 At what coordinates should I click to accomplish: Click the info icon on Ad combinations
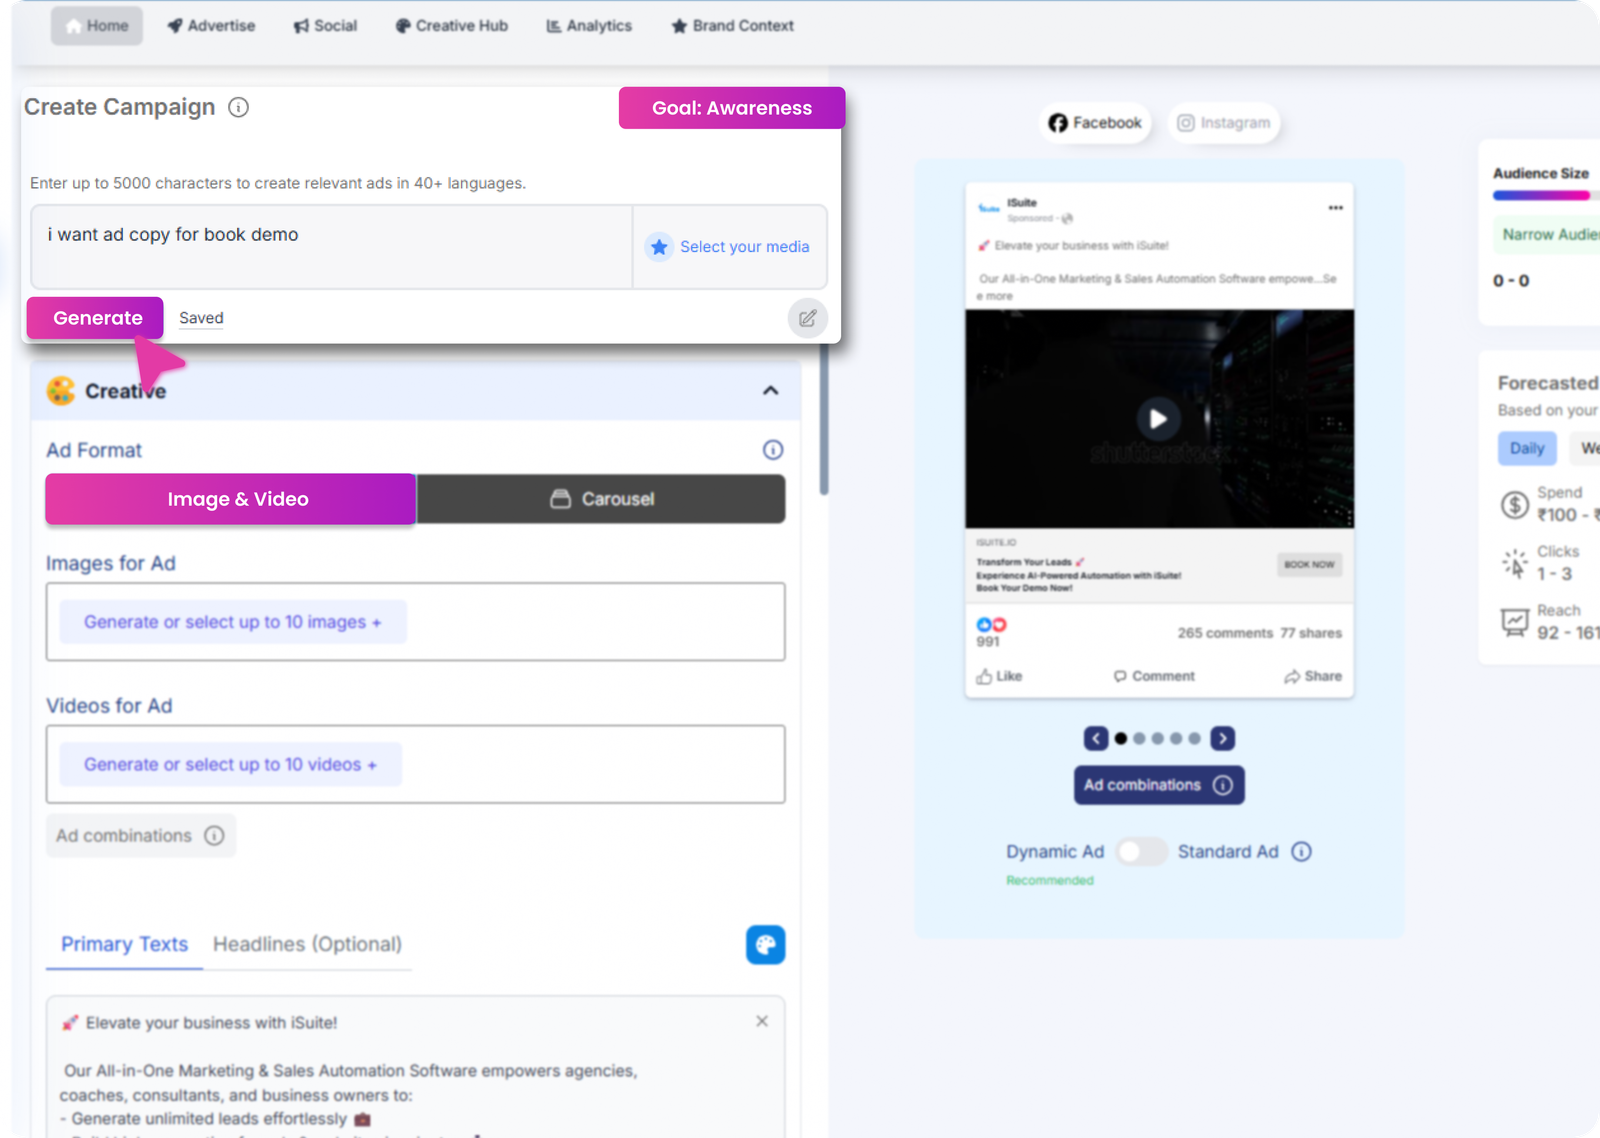click(1224, 785)
